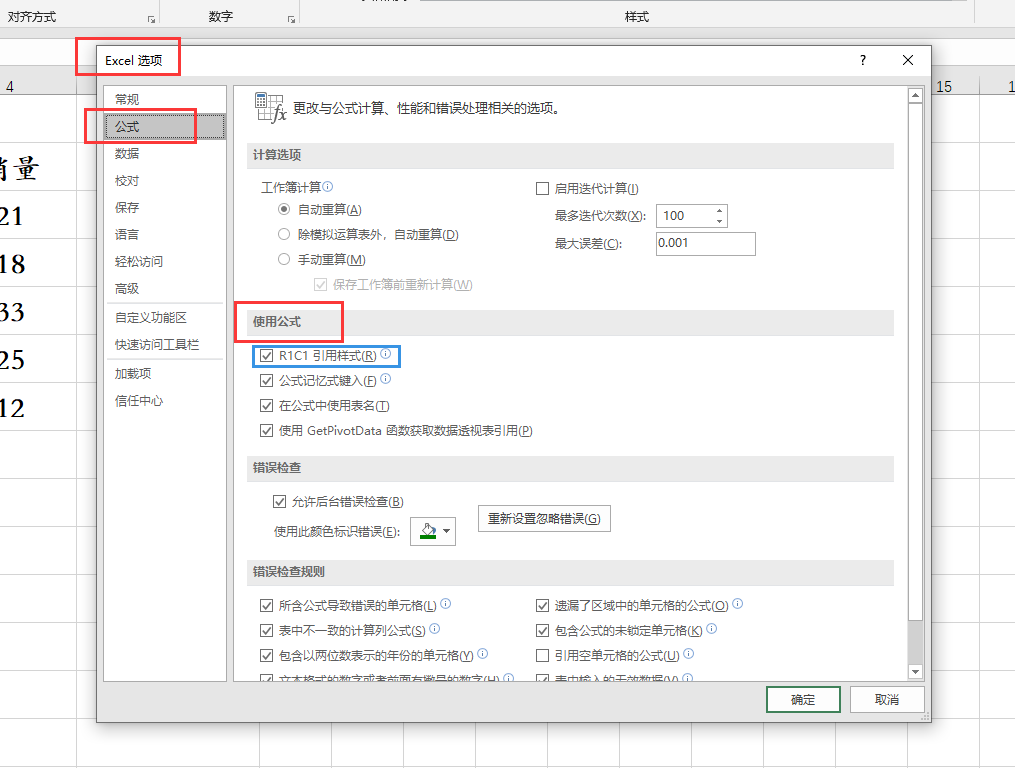Toggle 遗漏了区域中的单元格的公式 checkbox

tap(542, 605)
